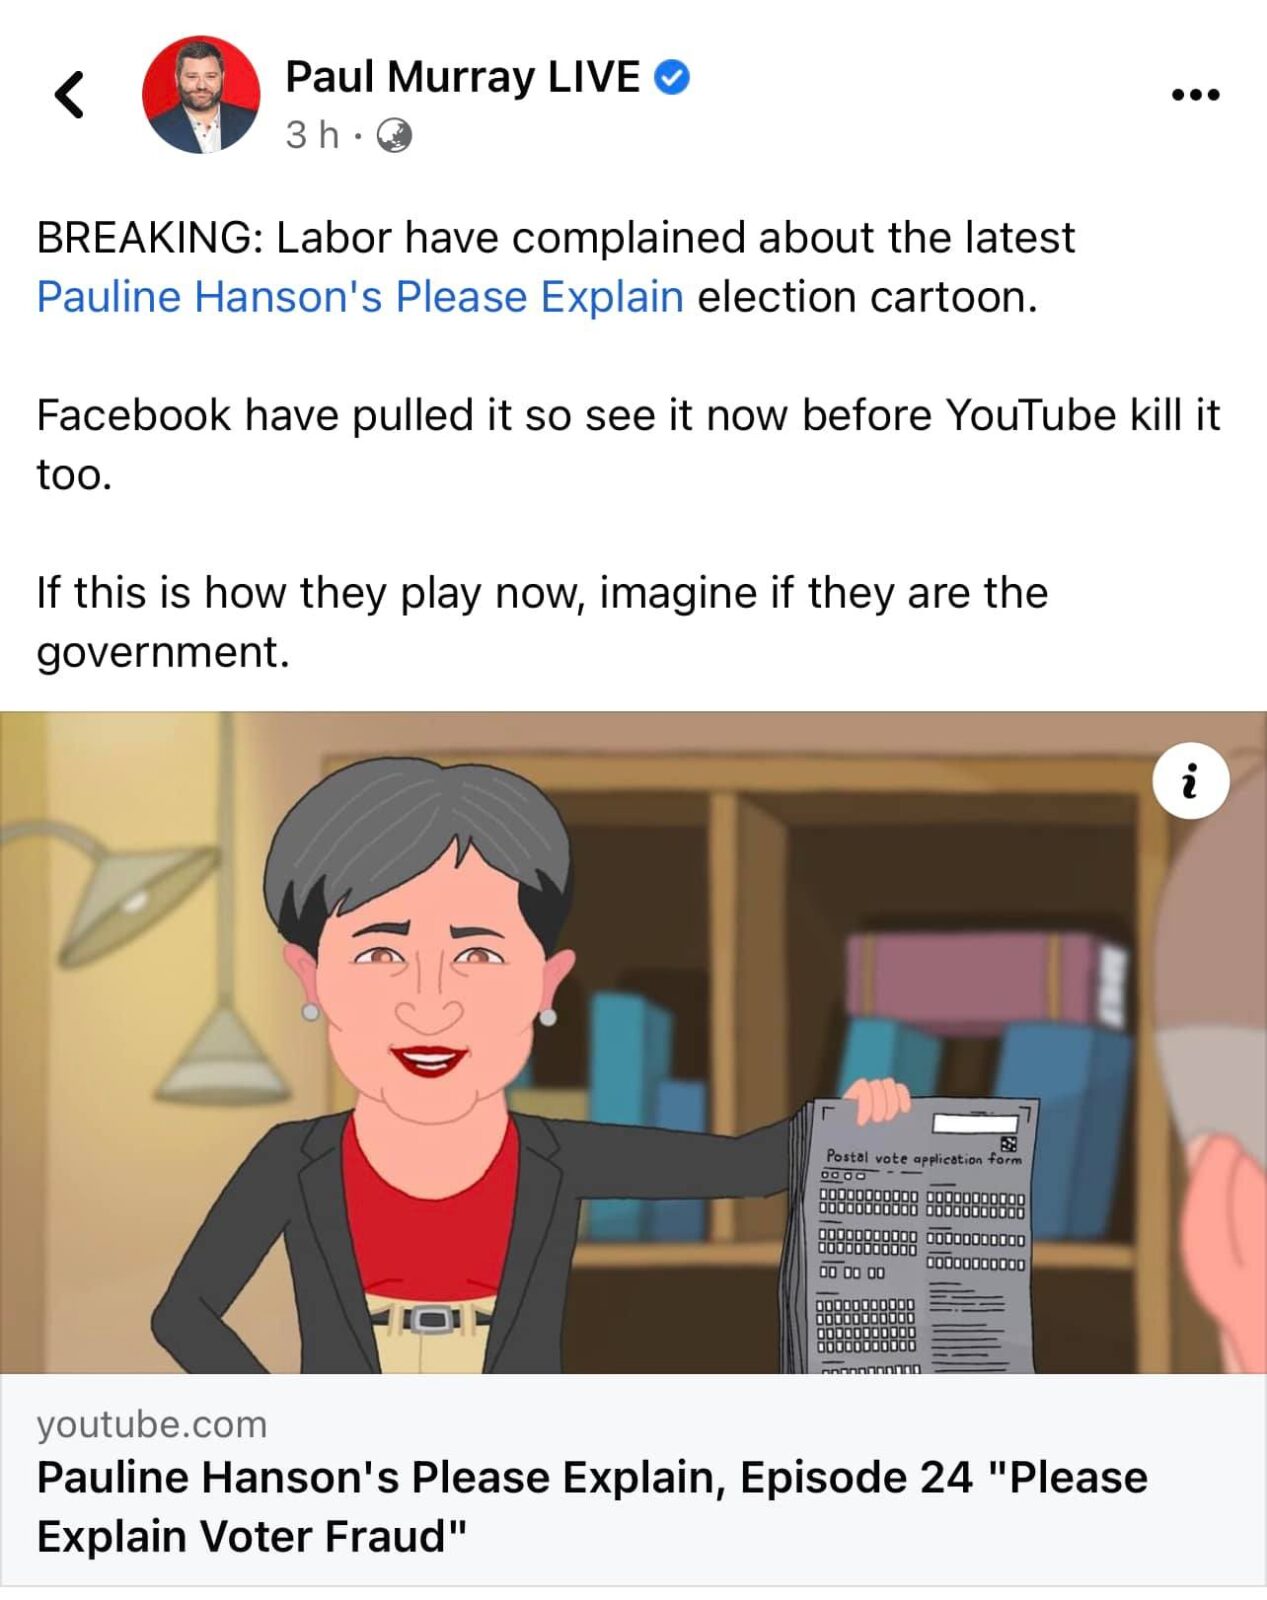
Task: Click the 3 h post timestamp
Action: (x=312, y=135)
